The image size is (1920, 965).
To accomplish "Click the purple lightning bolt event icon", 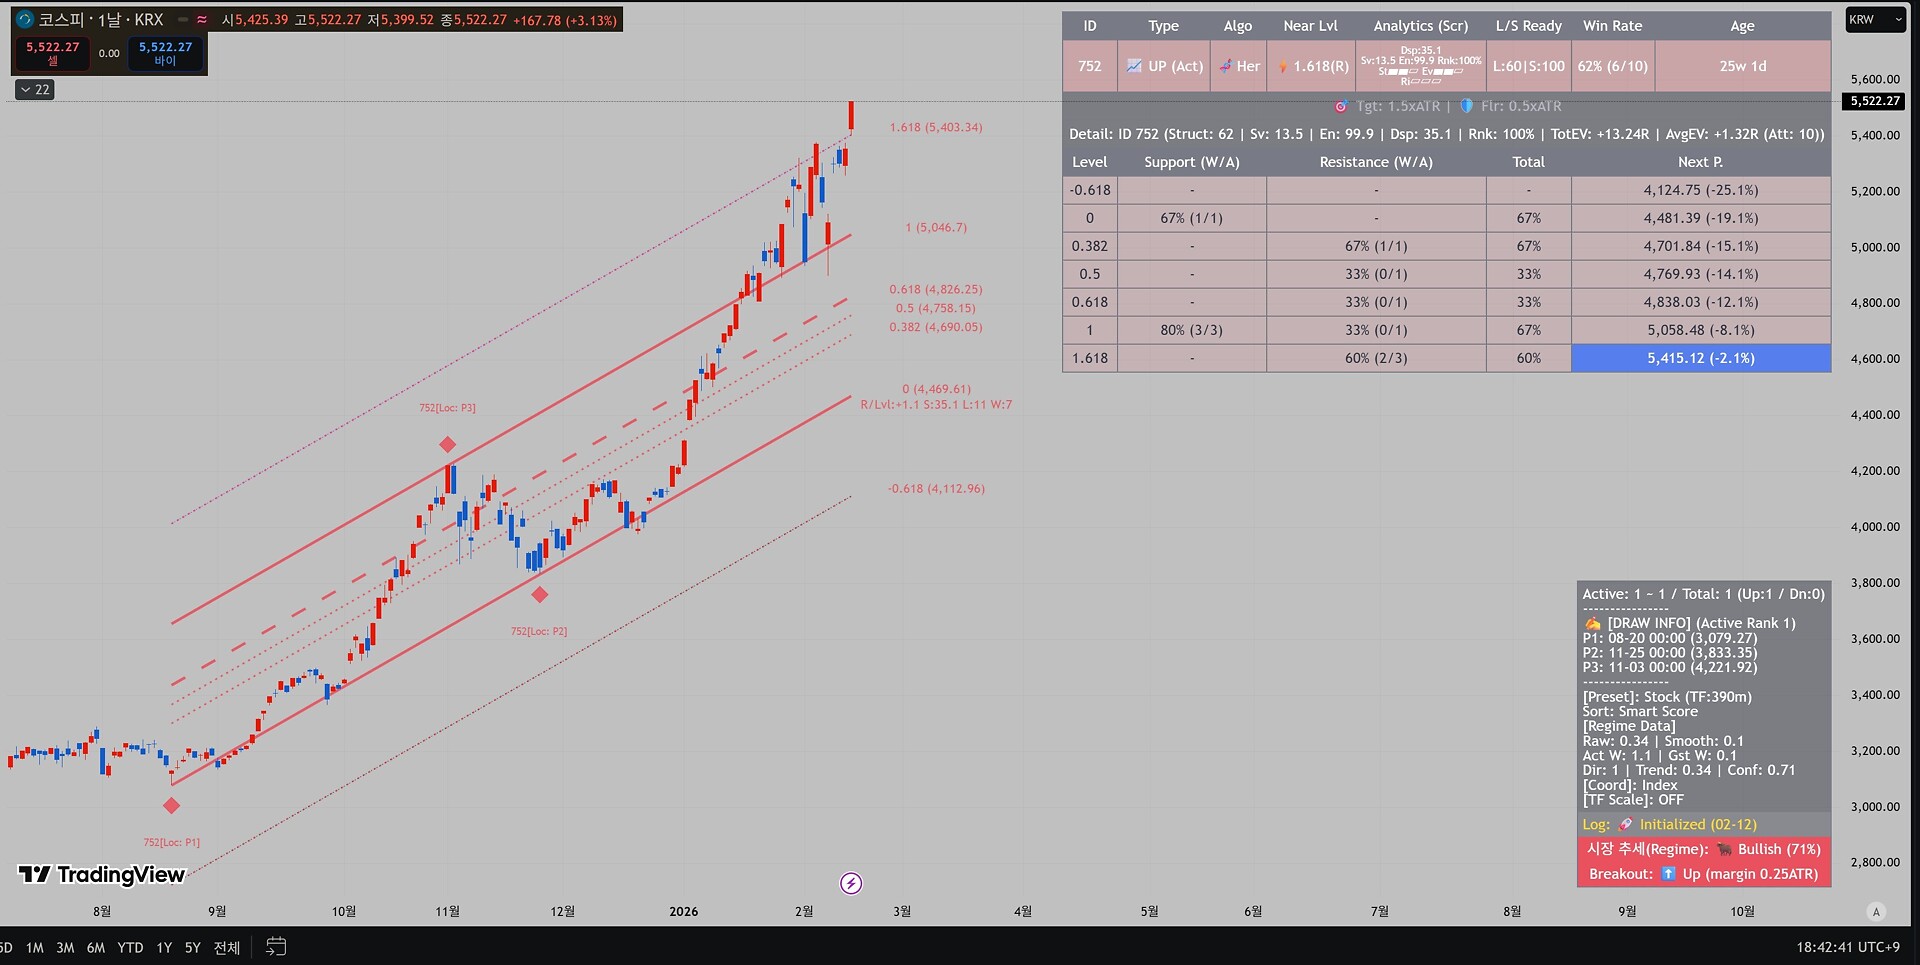I will click(851, 883).
